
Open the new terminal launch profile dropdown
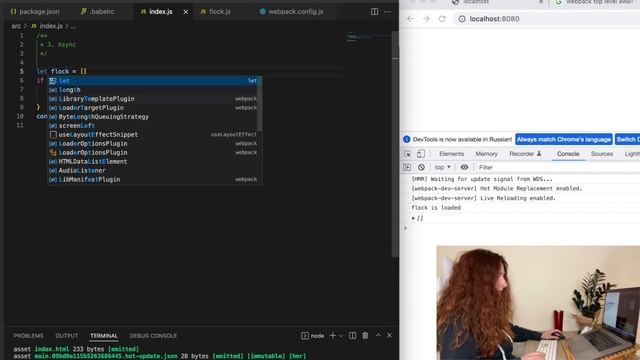[341, 336]
